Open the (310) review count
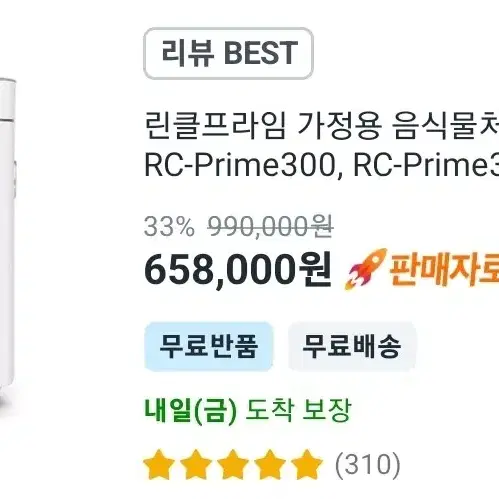Screen dimensions: 499x499 tap(368, 465)
